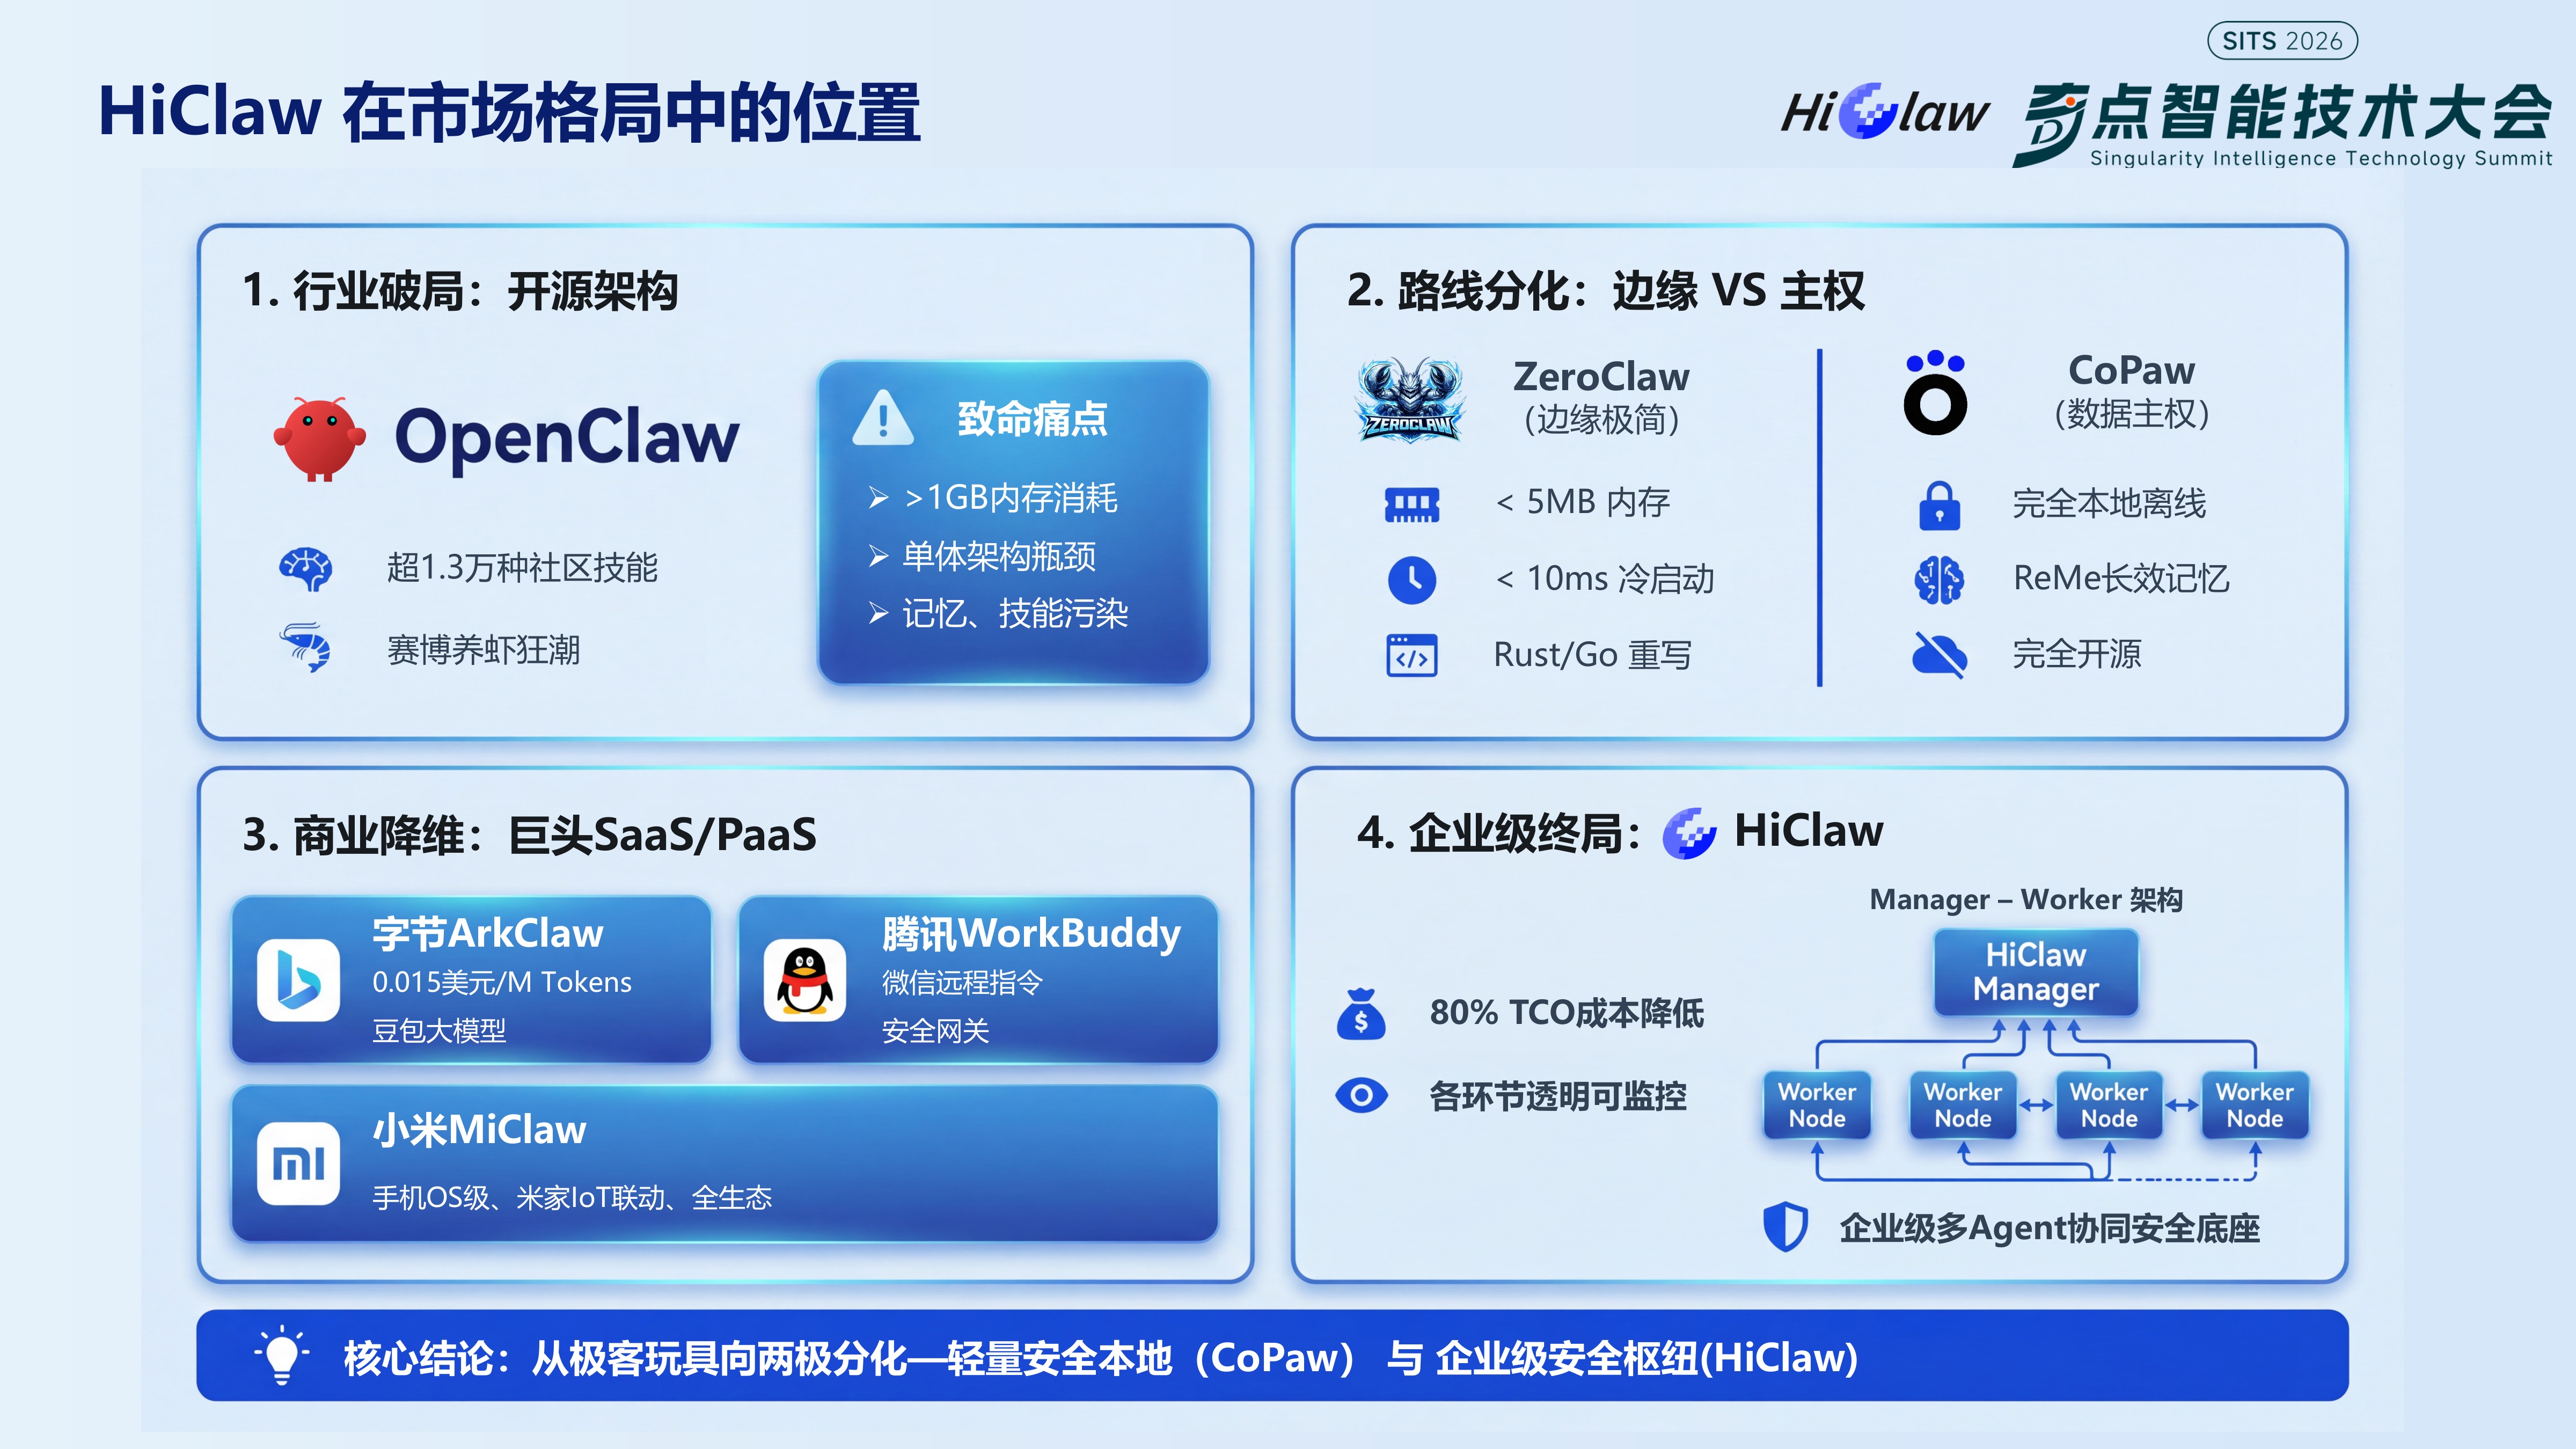Click the heading 1. 行业破局：开源架构
The image size is (2576, 1449).
(x=460, y=291)
